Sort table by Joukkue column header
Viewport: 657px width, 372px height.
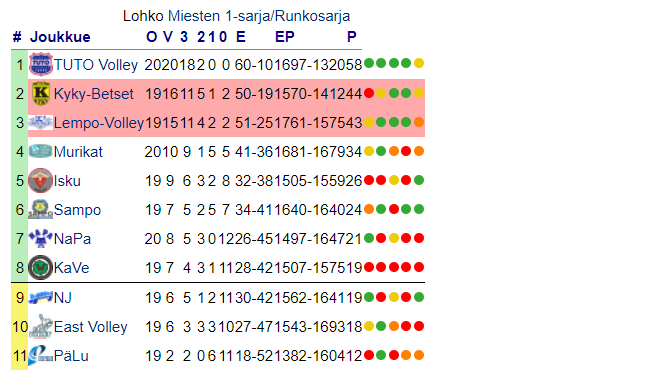[60, 37]
